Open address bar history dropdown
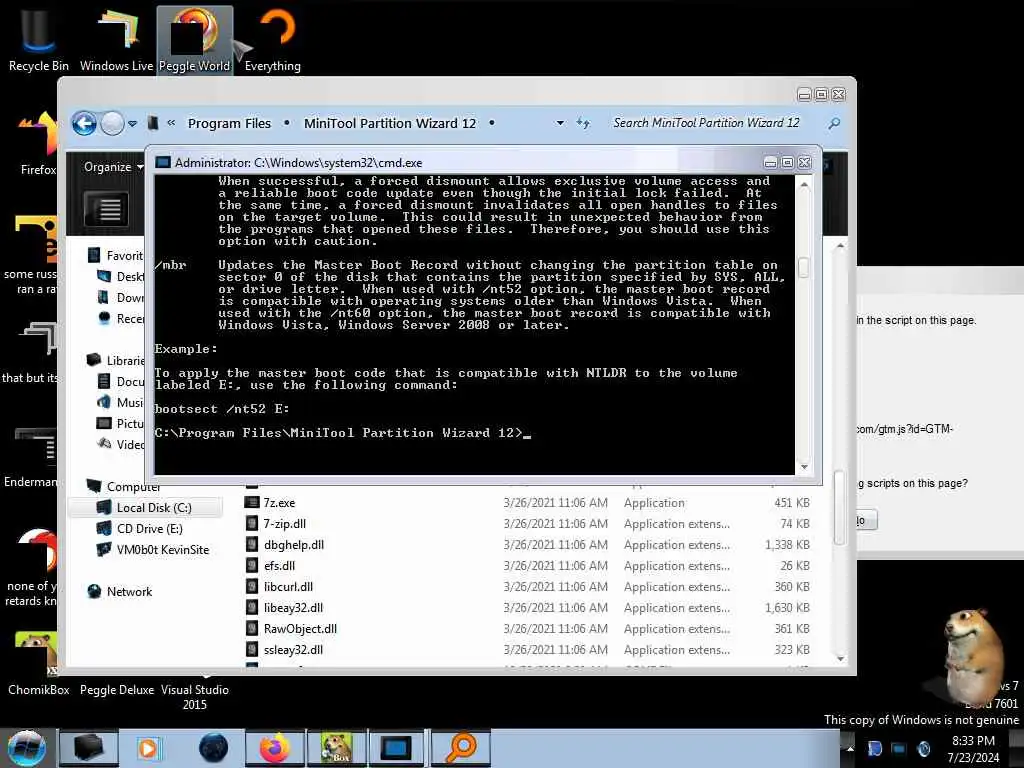Viewport: 1024px width, 768px height. click(560, 123)
